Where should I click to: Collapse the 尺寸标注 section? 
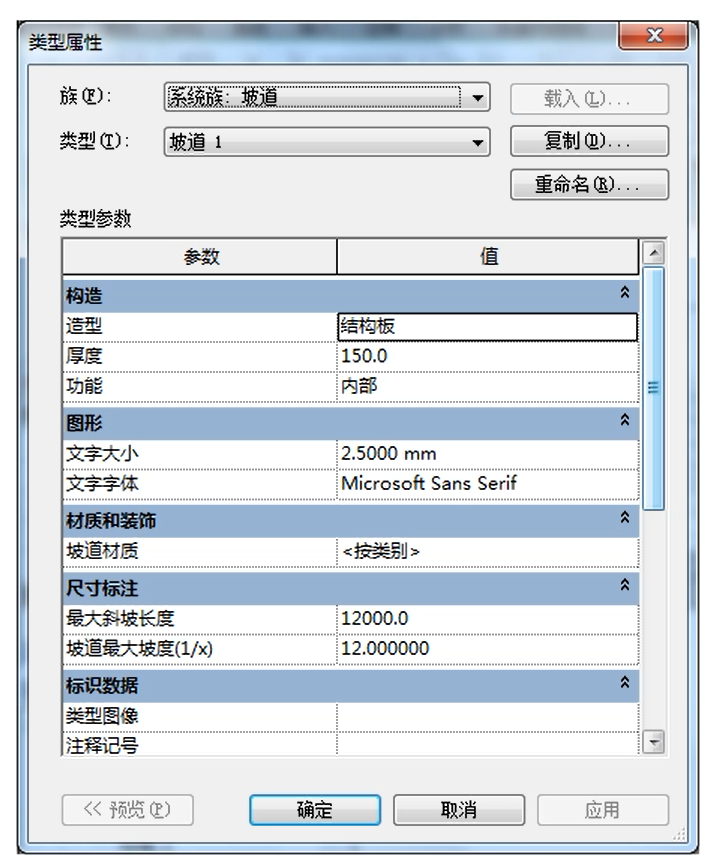coord(625,586)
